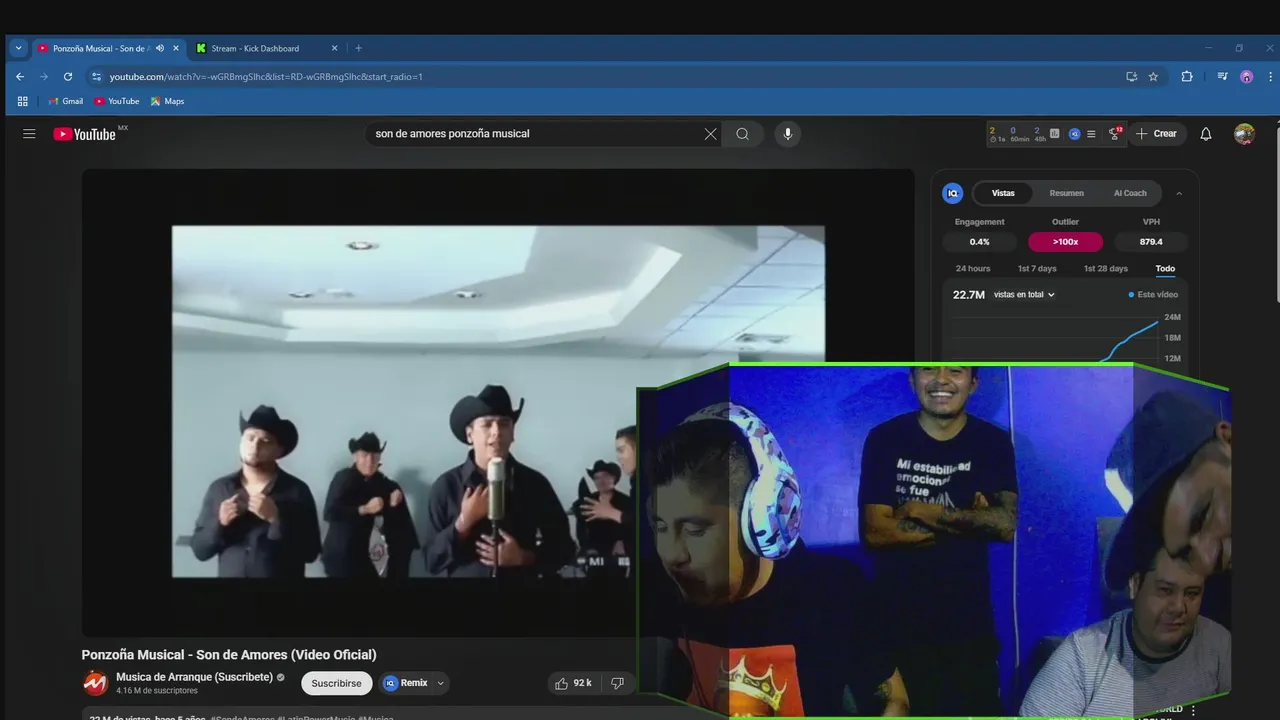
Task: Select the 24 hours range tab
Action: [973, 268]
